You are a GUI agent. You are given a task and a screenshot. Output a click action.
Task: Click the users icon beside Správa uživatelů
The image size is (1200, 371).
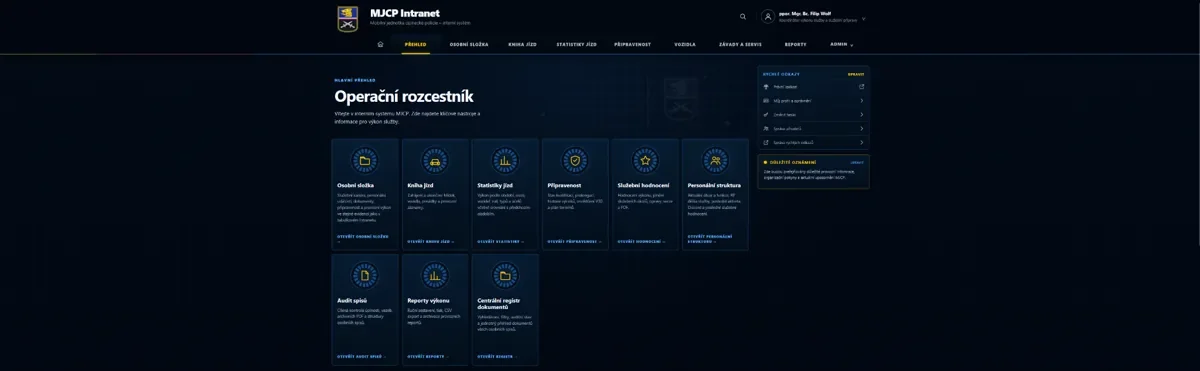(766, 128)
